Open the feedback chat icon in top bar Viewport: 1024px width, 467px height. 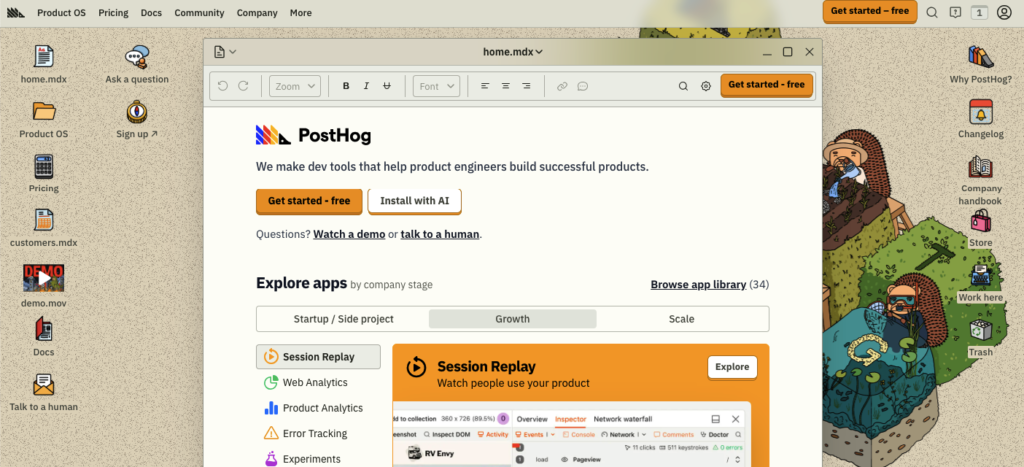point(955,12)
